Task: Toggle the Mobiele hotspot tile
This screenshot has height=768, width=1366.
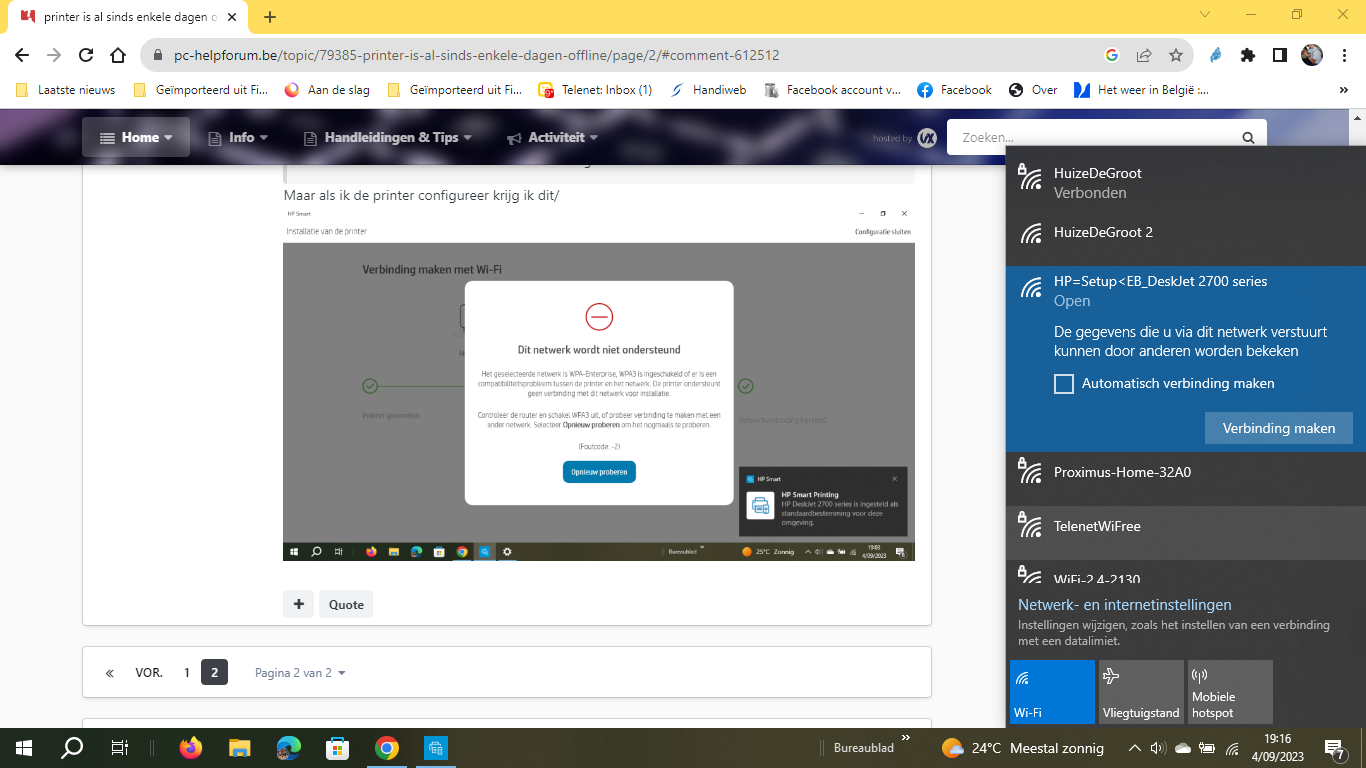Action: pyautogui.click(x=1230, y=691)
